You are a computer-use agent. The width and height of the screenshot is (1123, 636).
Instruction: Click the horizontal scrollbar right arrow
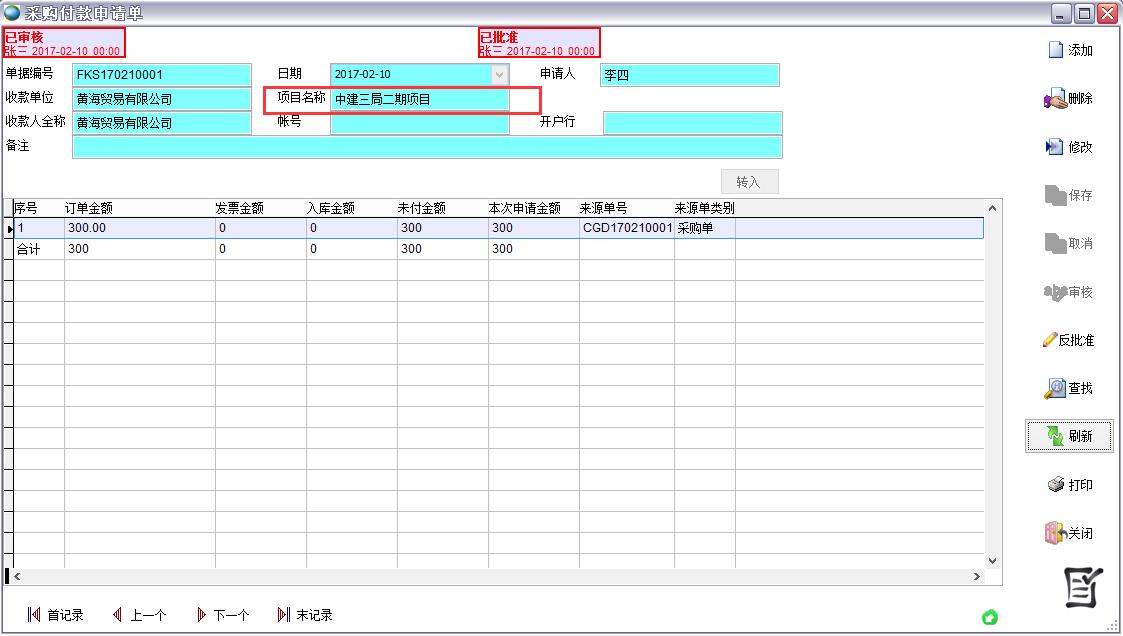point(977,577)
